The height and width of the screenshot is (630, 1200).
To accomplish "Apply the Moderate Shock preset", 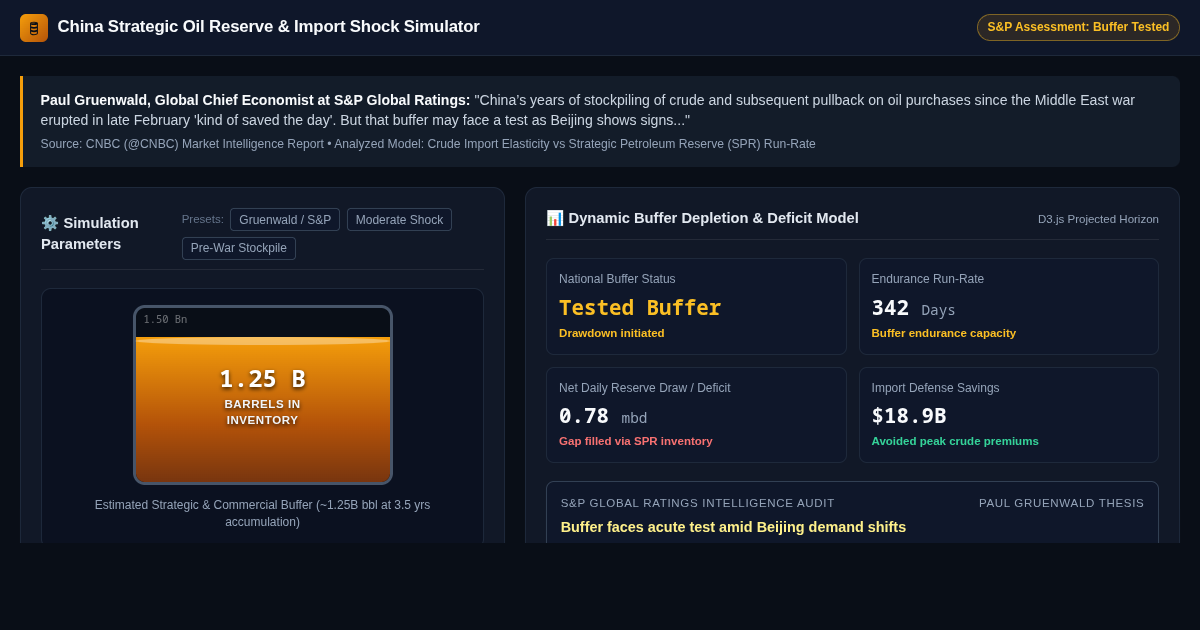I will point(399,220).
